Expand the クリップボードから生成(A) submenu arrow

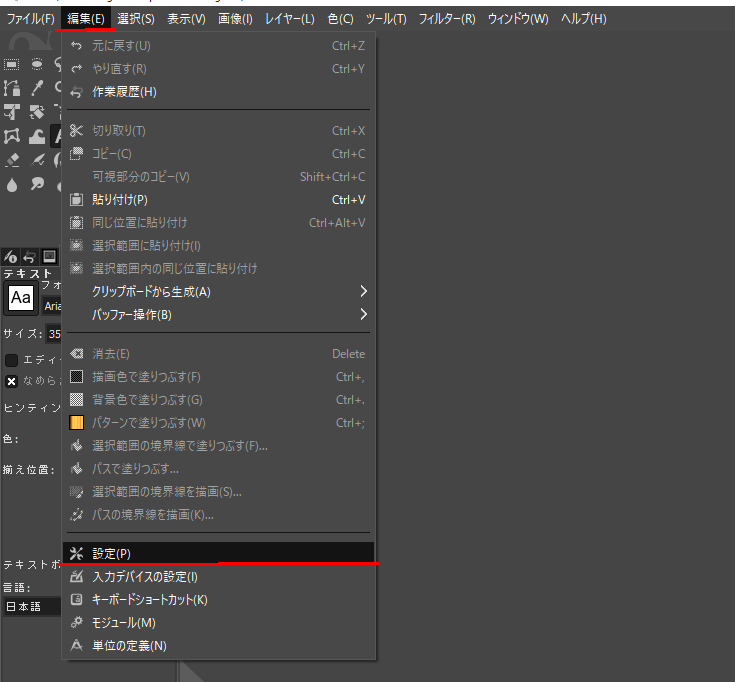pyautogui.click(x=363, y=292)
